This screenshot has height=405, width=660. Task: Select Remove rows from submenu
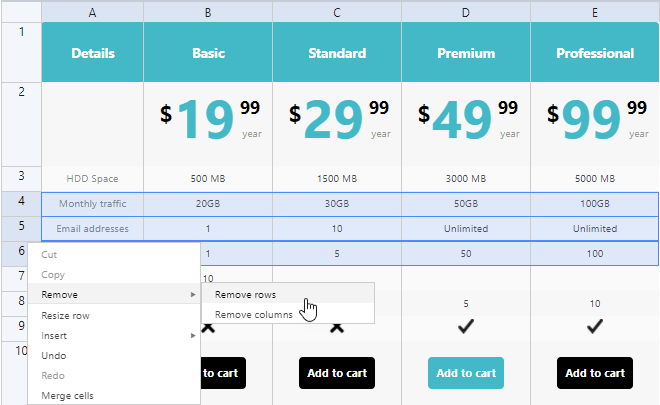click(x=245, y=295)
